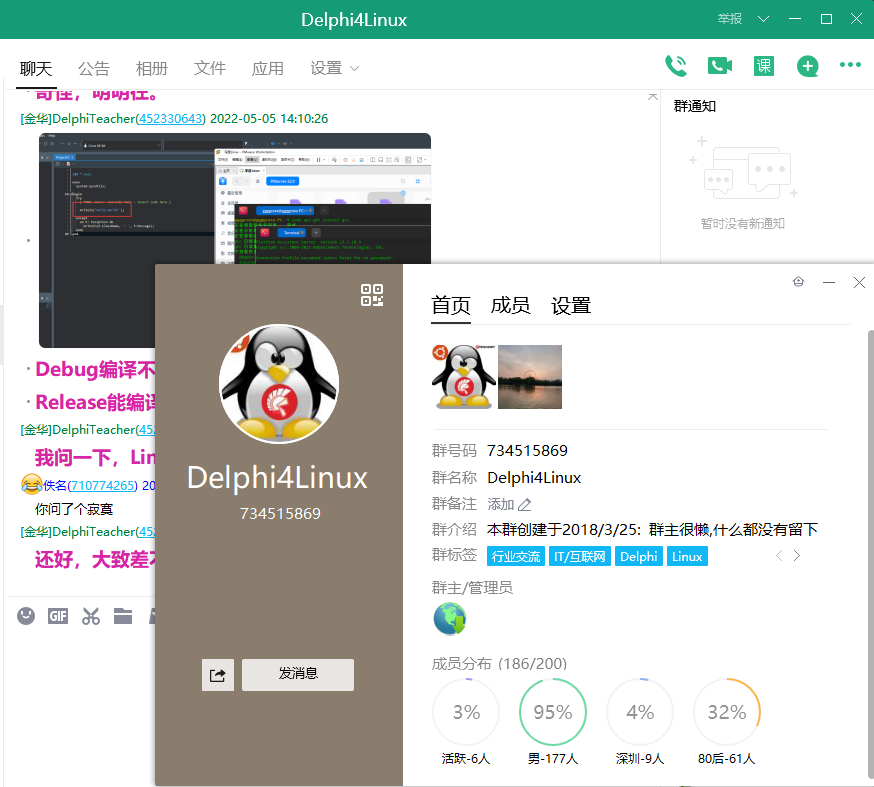Minimize the Delphi4Linux chat window
The width and height of the screenshot is (874, 787).
(x=795, y=19)
